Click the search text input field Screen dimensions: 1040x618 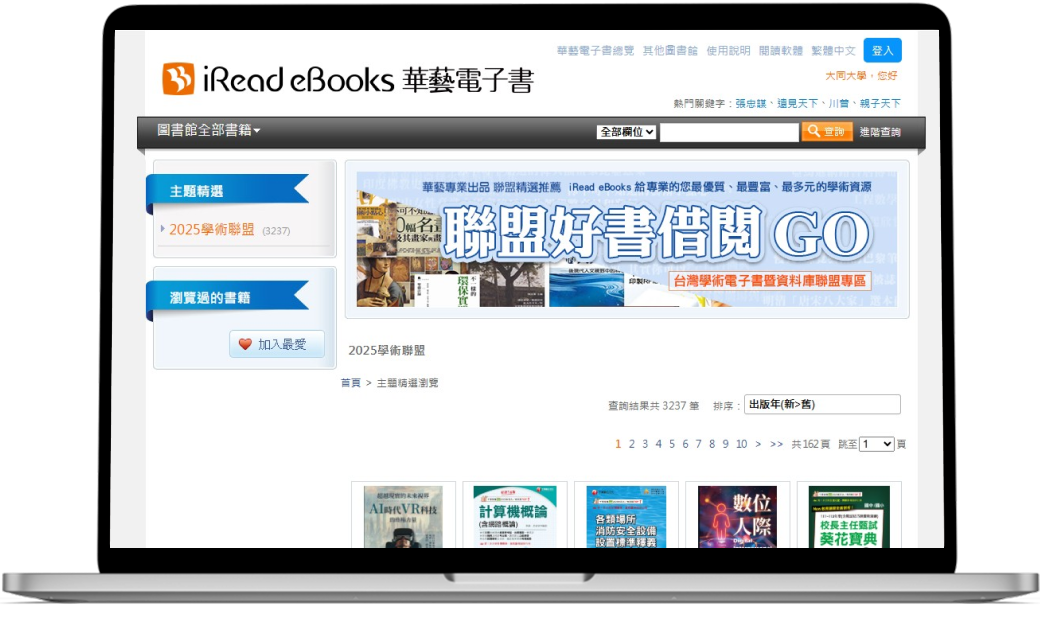(729, 132)
